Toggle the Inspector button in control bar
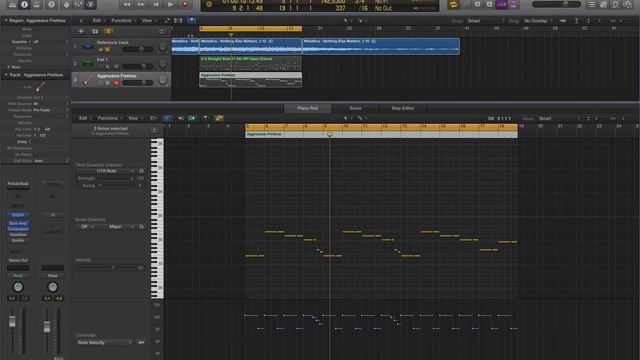 point(24,4)
